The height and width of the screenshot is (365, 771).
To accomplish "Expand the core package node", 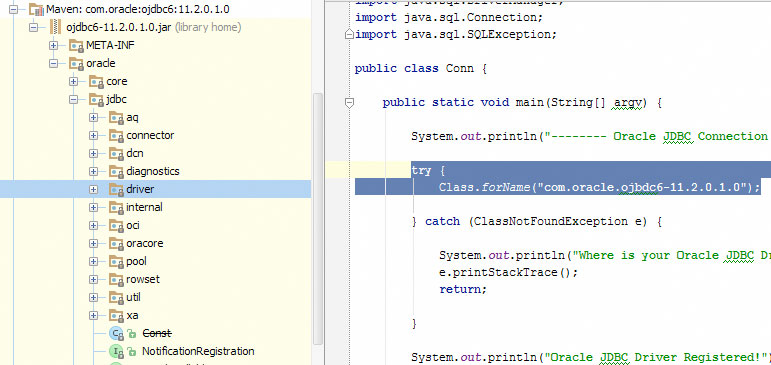I will click(x=73, y=81).
